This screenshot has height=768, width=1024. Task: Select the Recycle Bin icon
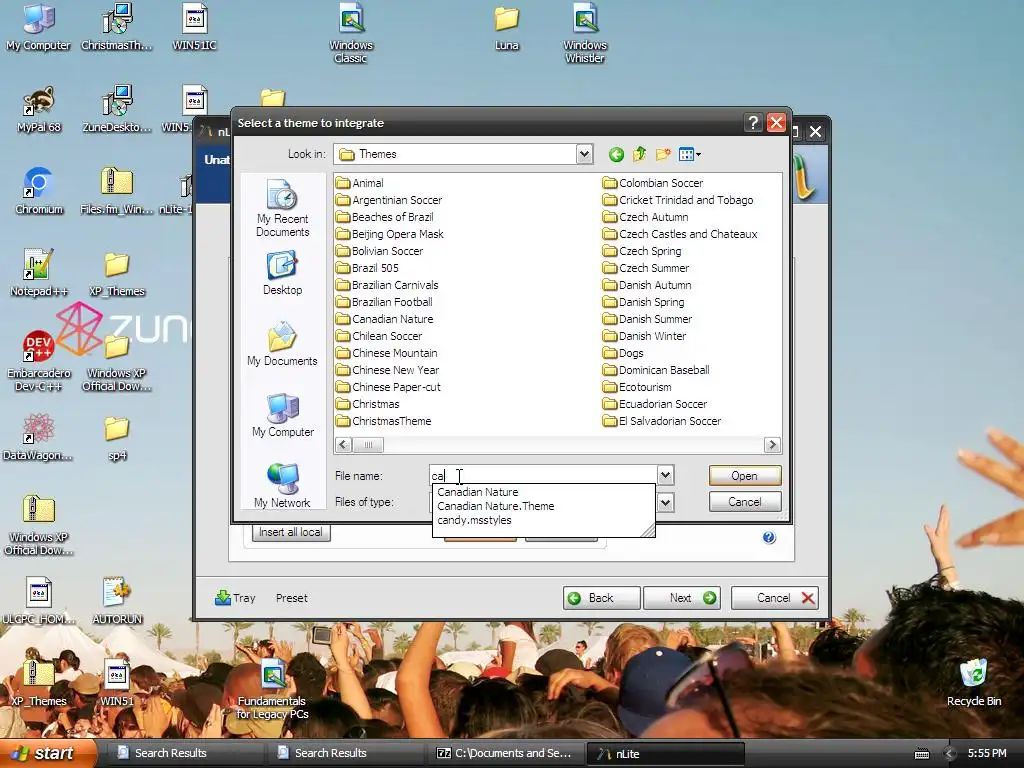[x=974, y=683]
